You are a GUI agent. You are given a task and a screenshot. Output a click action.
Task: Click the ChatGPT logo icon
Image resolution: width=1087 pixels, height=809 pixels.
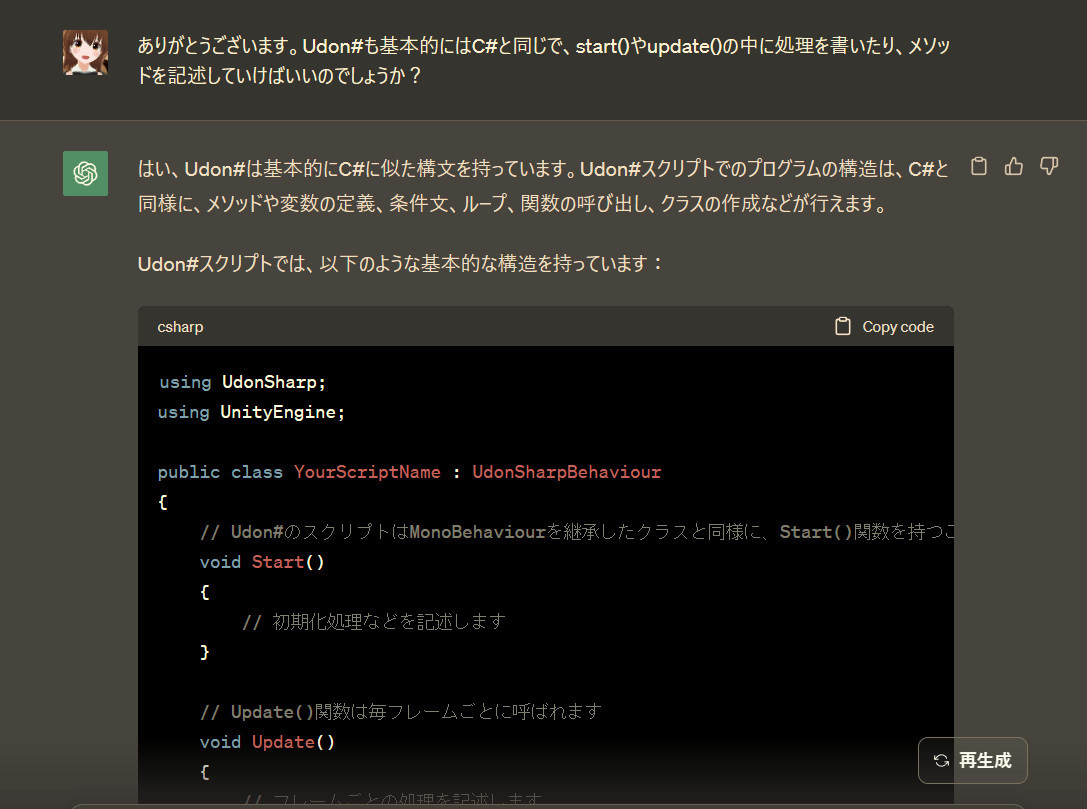click(x=85, y=173)
